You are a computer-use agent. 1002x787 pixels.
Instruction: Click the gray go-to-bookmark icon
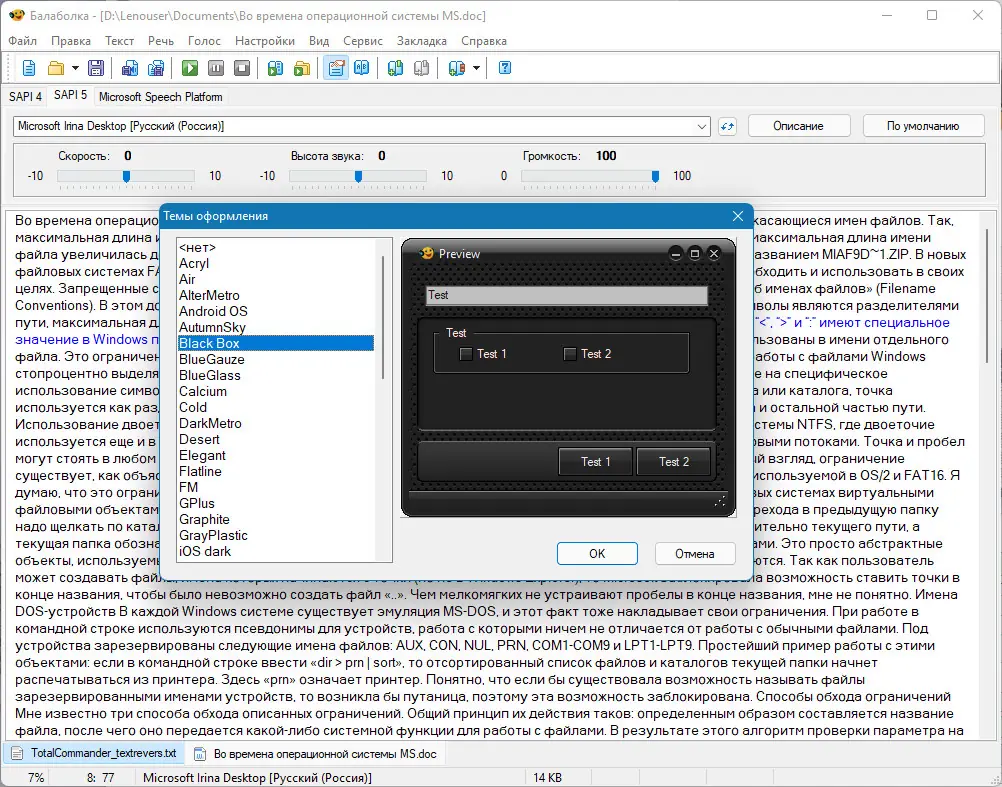click(421, 68)
